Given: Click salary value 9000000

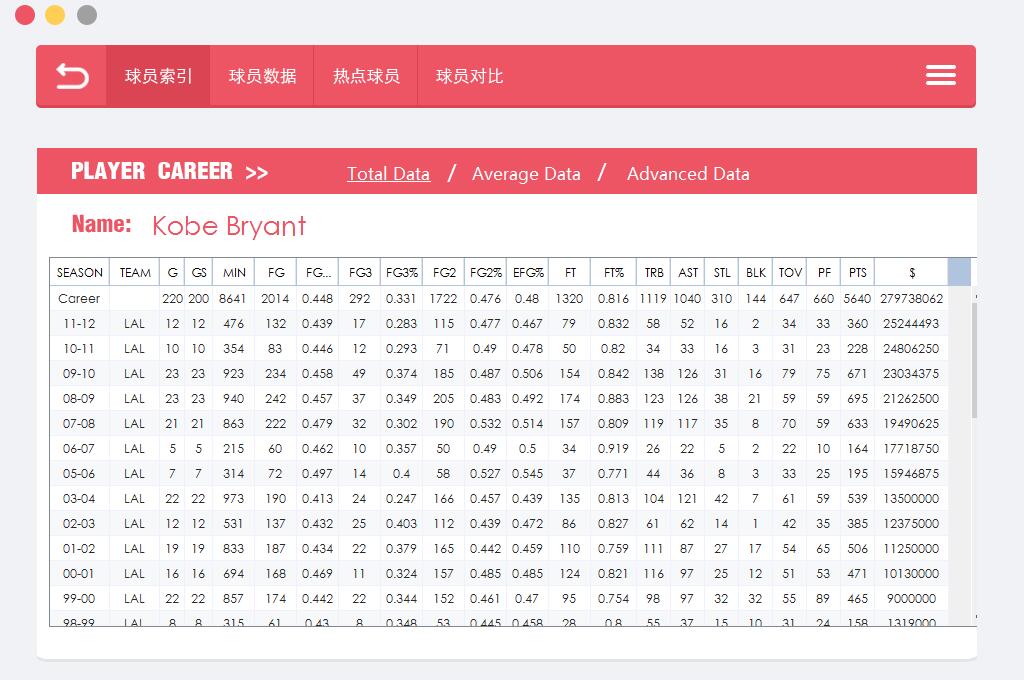Looking at the screenshot, I should (x=911, y=598).
